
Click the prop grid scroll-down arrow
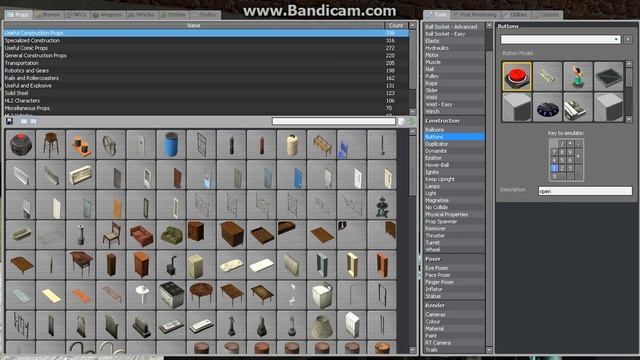click(413, 350)
